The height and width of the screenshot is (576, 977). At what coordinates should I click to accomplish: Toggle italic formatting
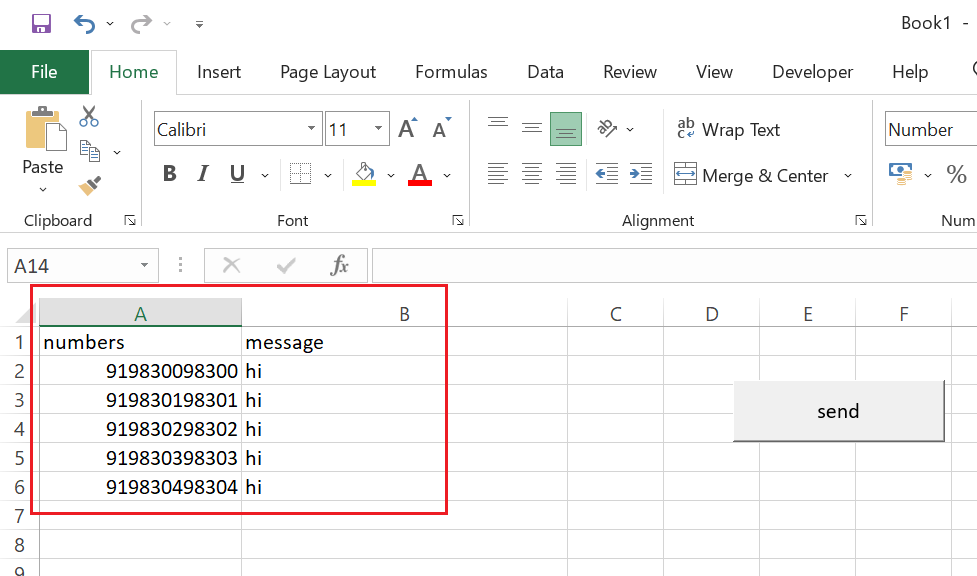coord(203,173)
